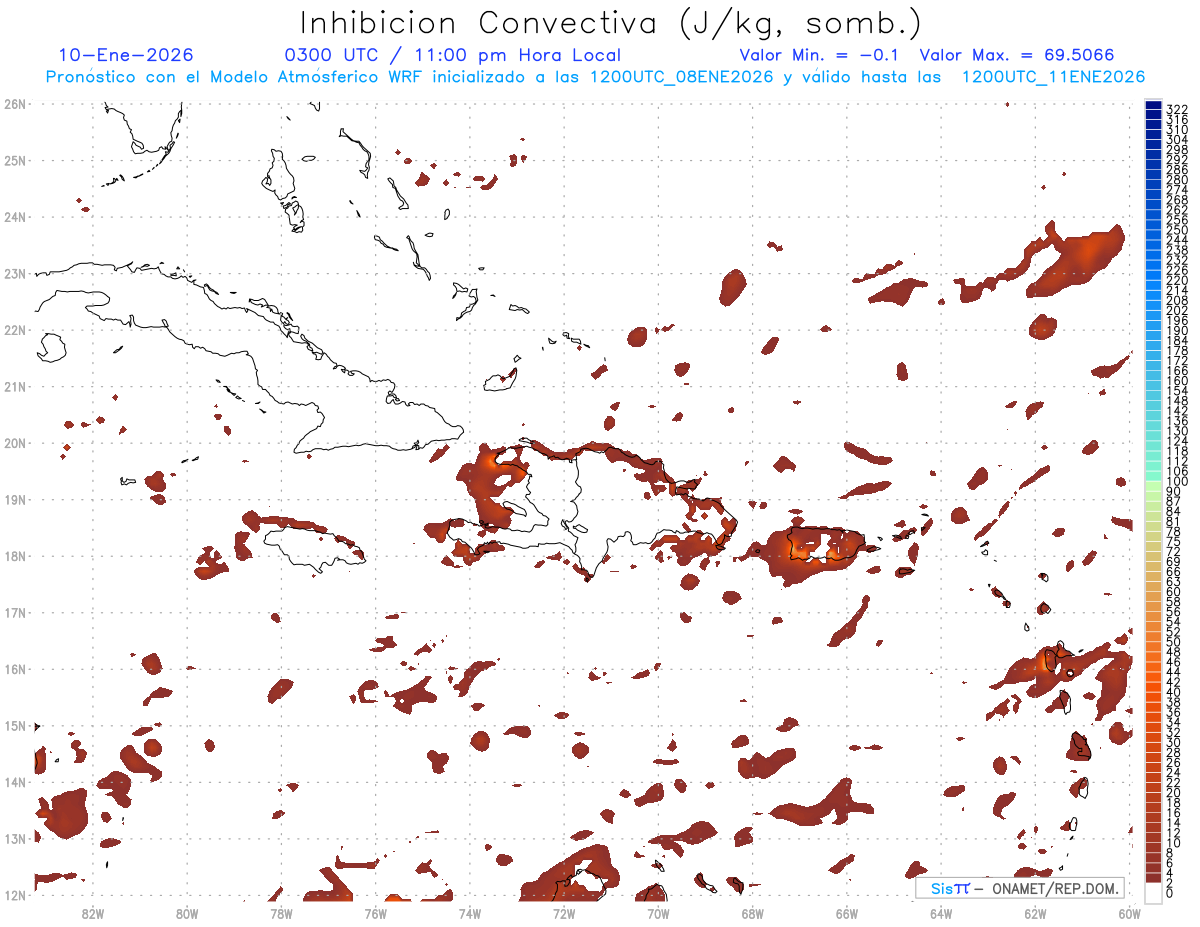Click the '21N' latitude label

click(x=14, y=386)
